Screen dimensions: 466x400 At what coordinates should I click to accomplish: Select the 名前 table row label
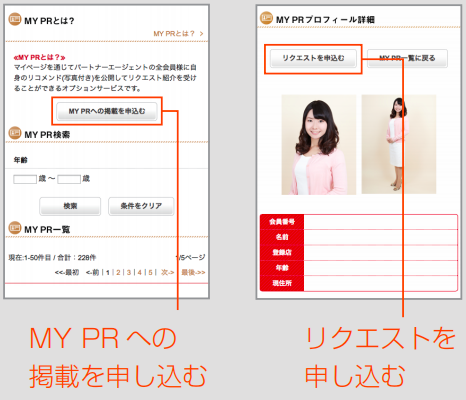282,237
